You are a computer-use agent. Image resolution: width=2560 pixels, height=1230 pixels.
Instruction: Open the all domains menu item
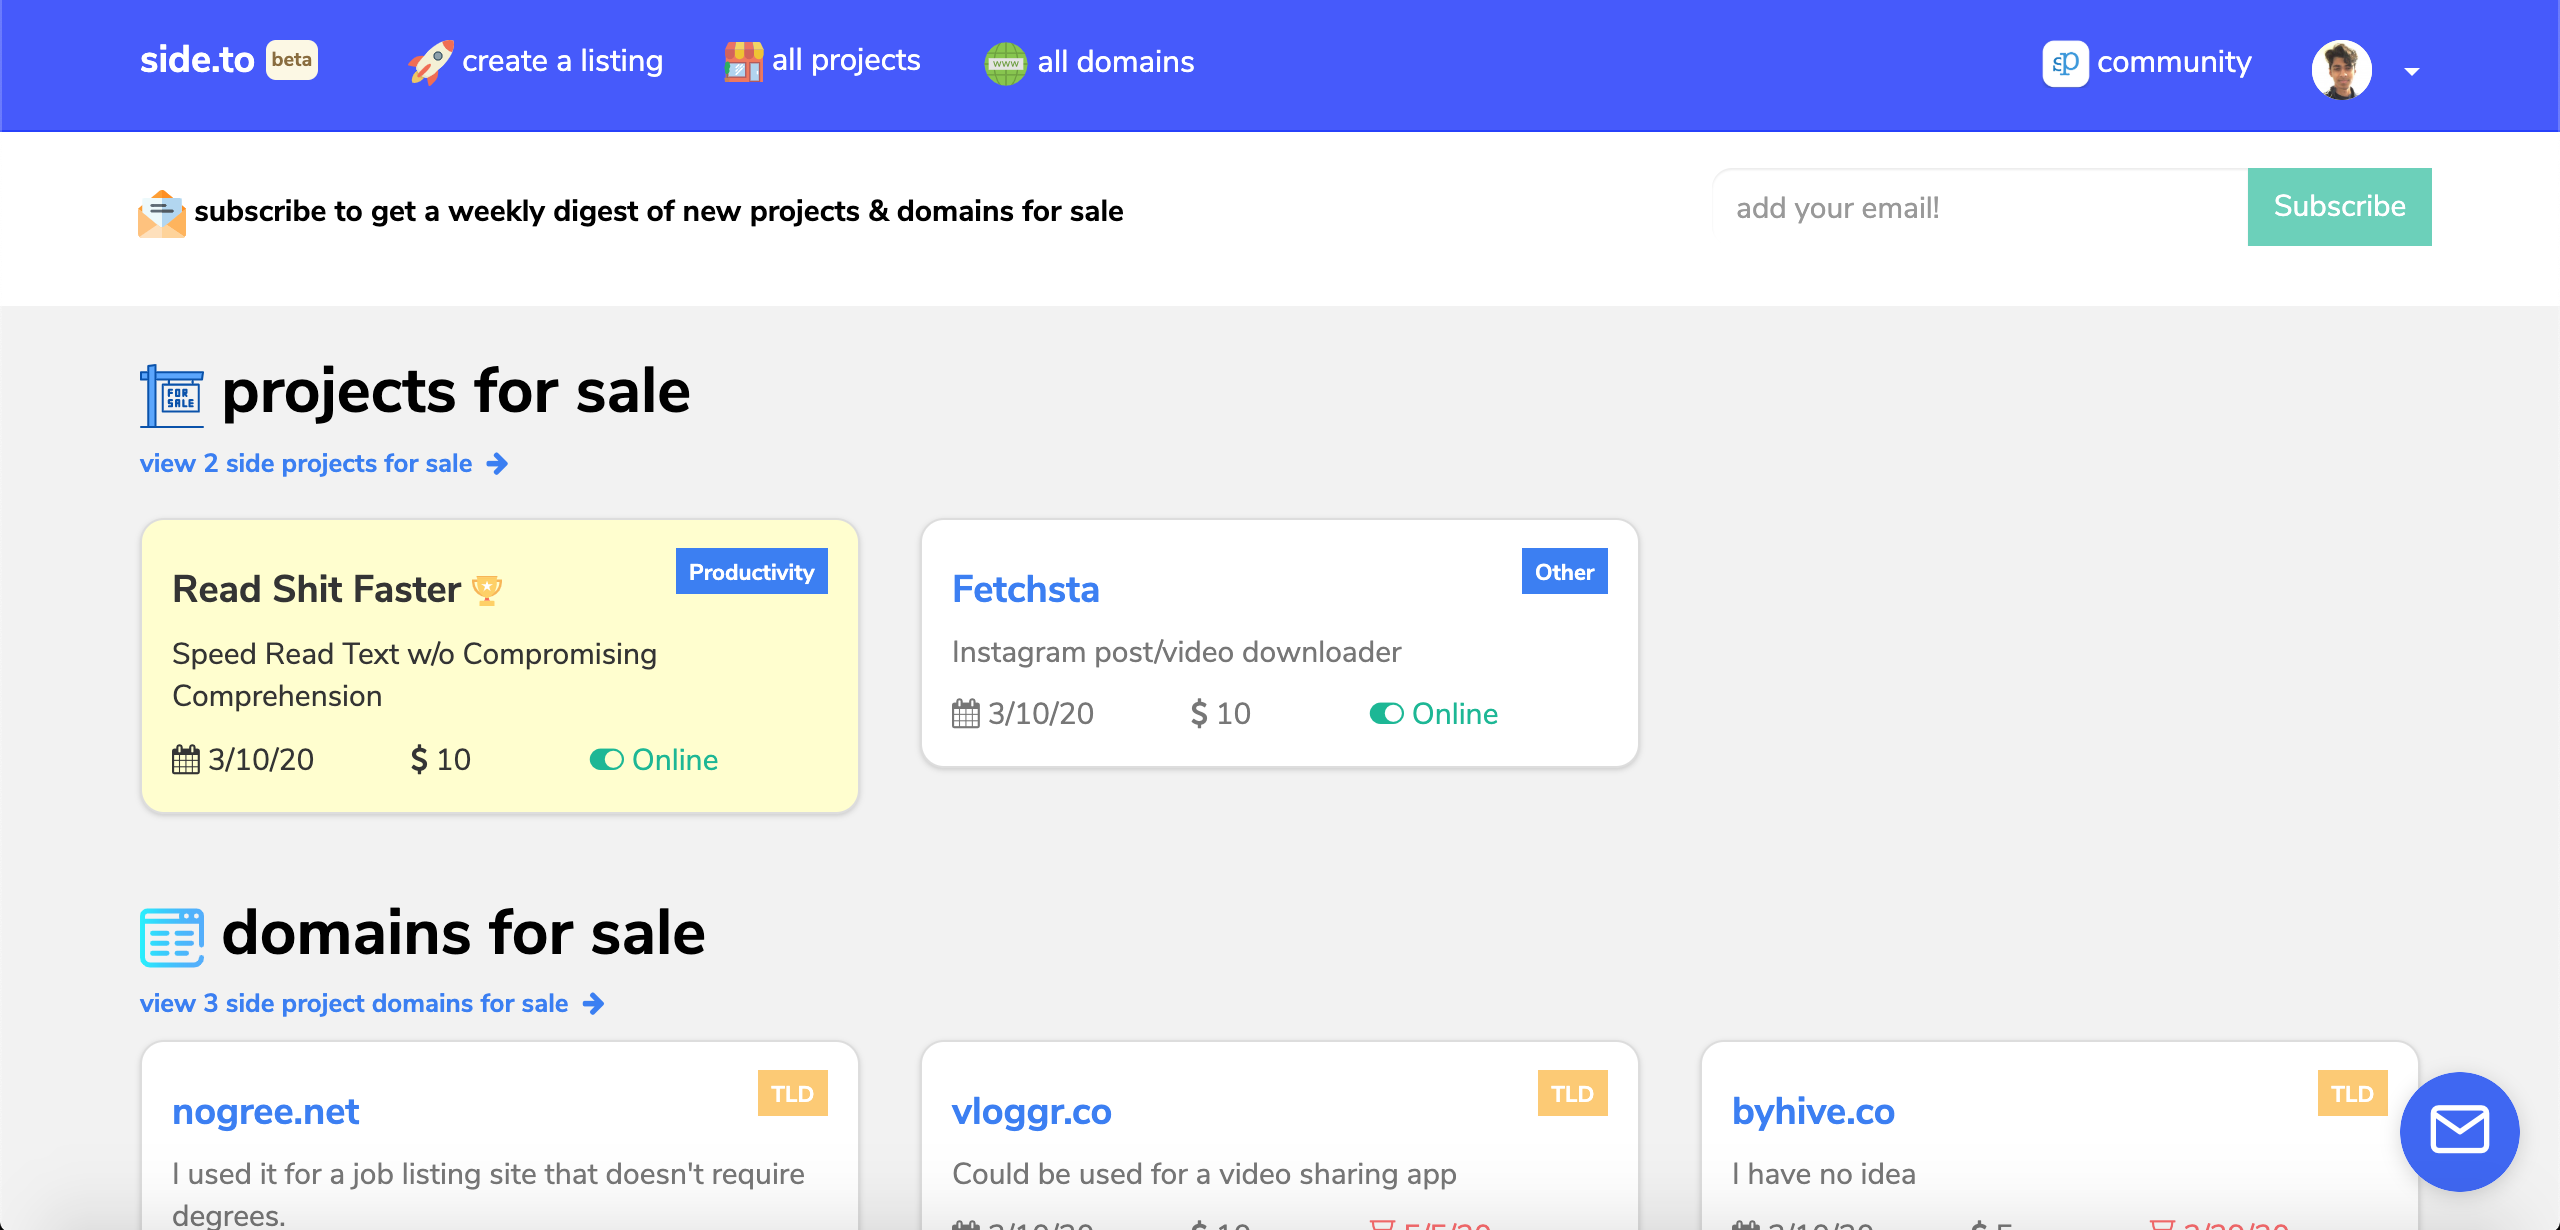[x=1115, y=62]
